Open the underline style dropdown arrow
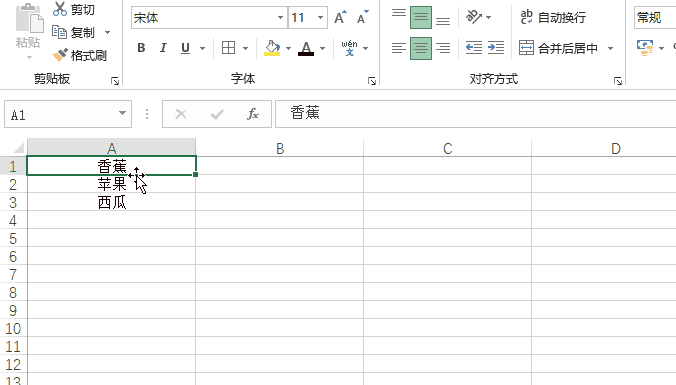Image resolution: width=676 pixels, height=385 pixels. 202,48
